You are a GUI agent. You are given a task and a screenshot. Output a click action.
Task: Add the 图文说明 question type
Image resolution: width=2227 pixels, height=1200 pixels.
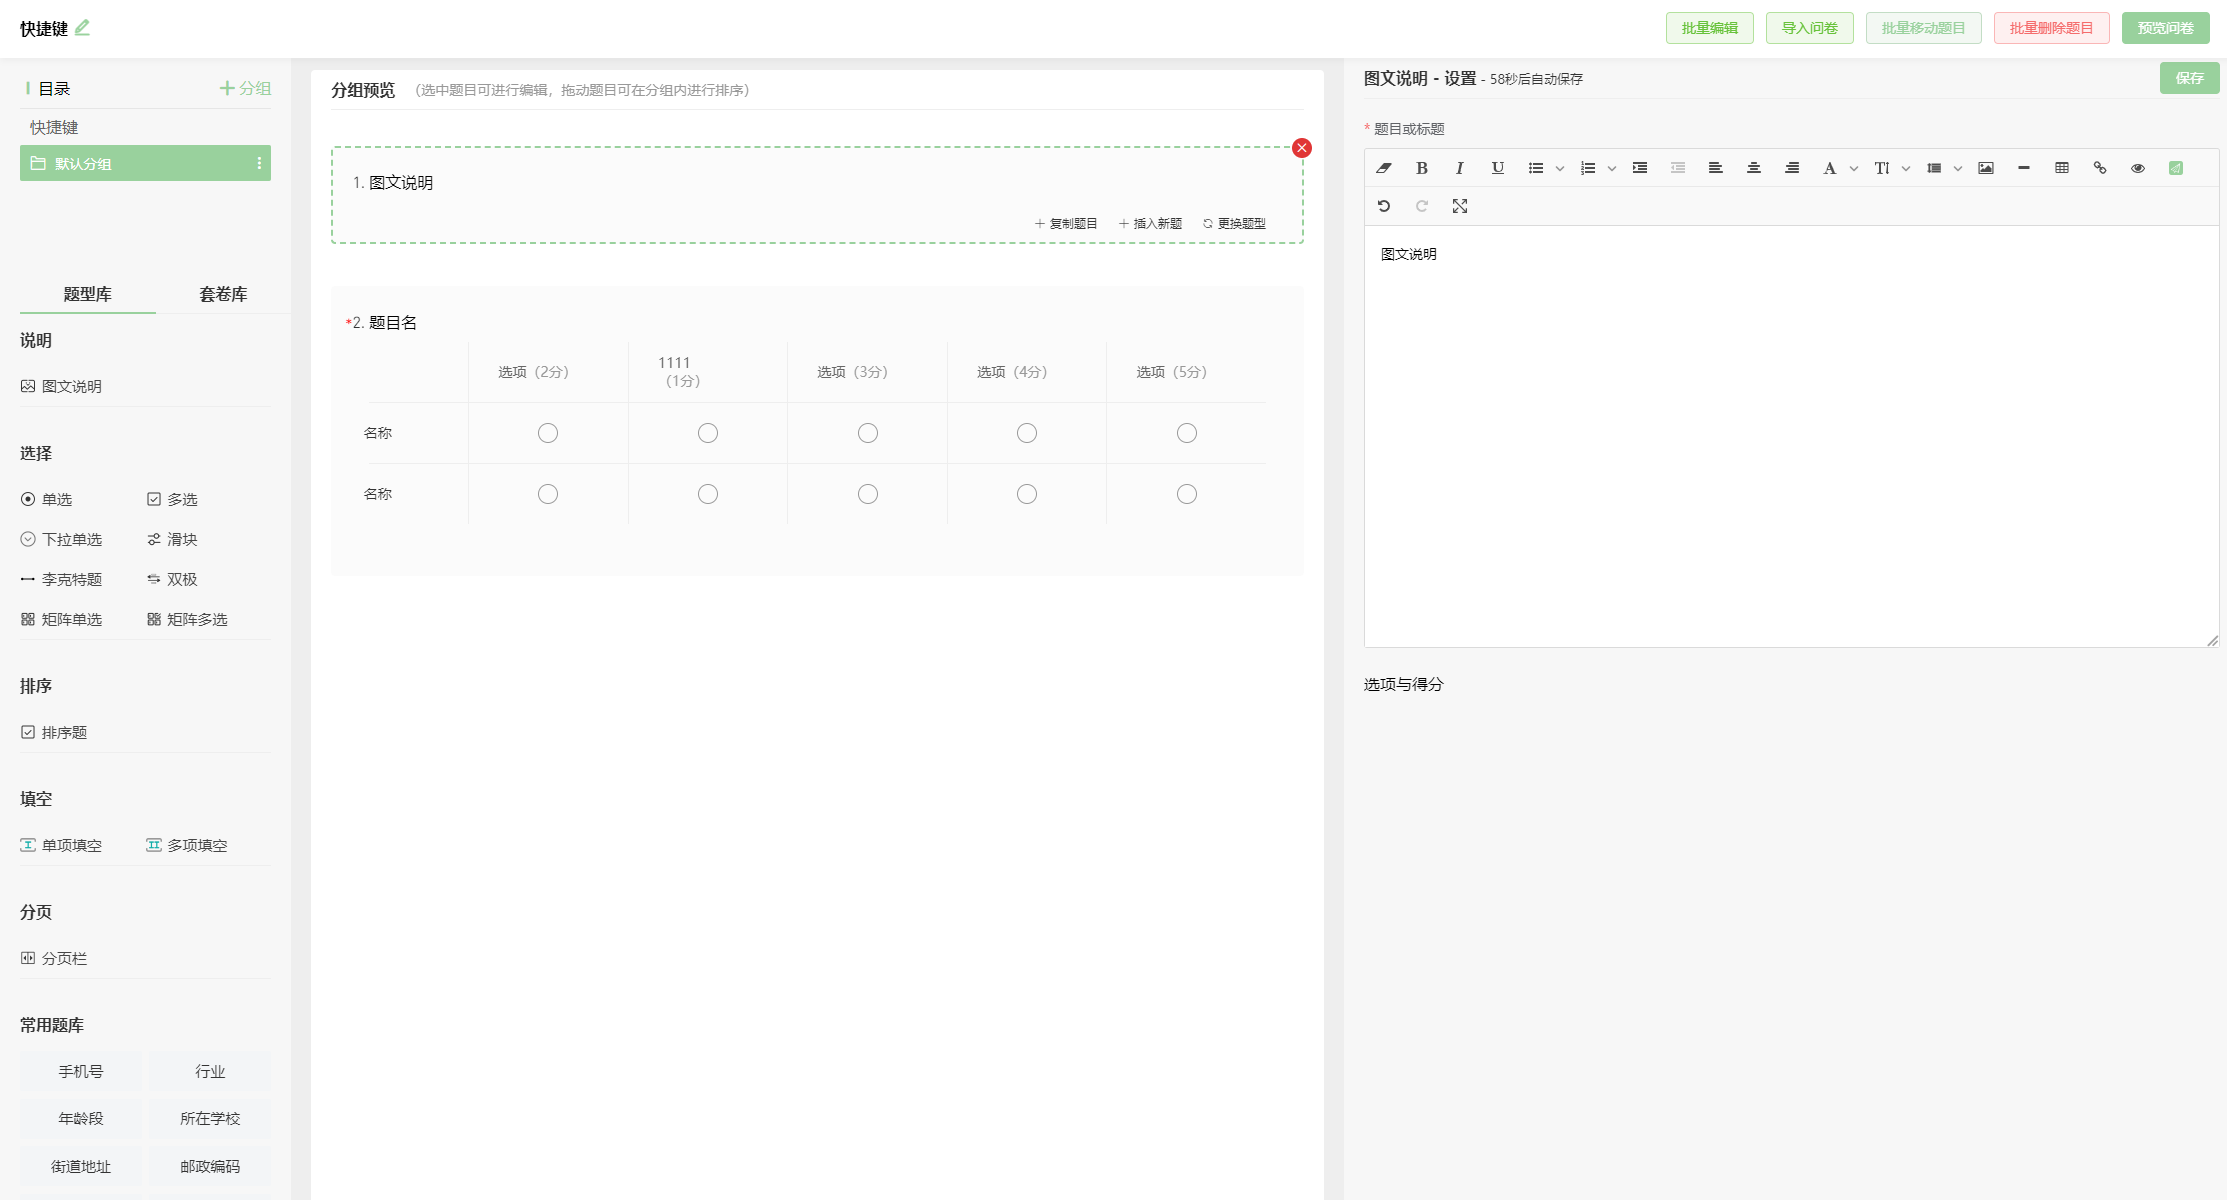(62, 386)
